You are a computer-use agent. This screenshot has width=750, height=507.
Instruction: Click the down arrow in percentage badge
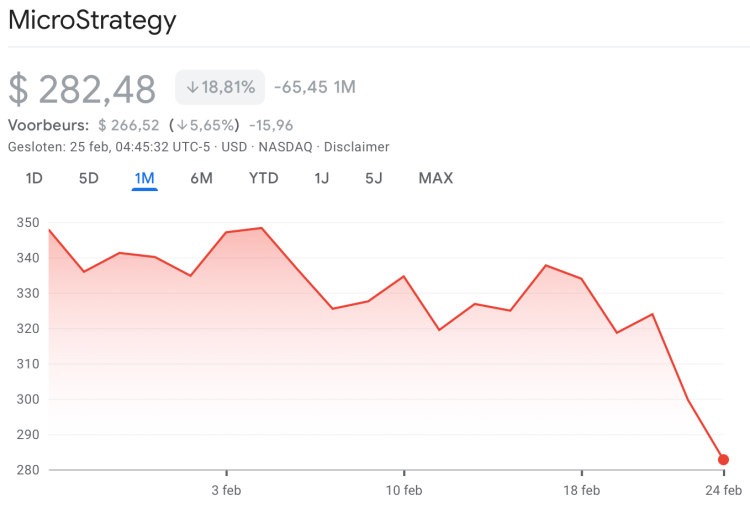[193, 88]
